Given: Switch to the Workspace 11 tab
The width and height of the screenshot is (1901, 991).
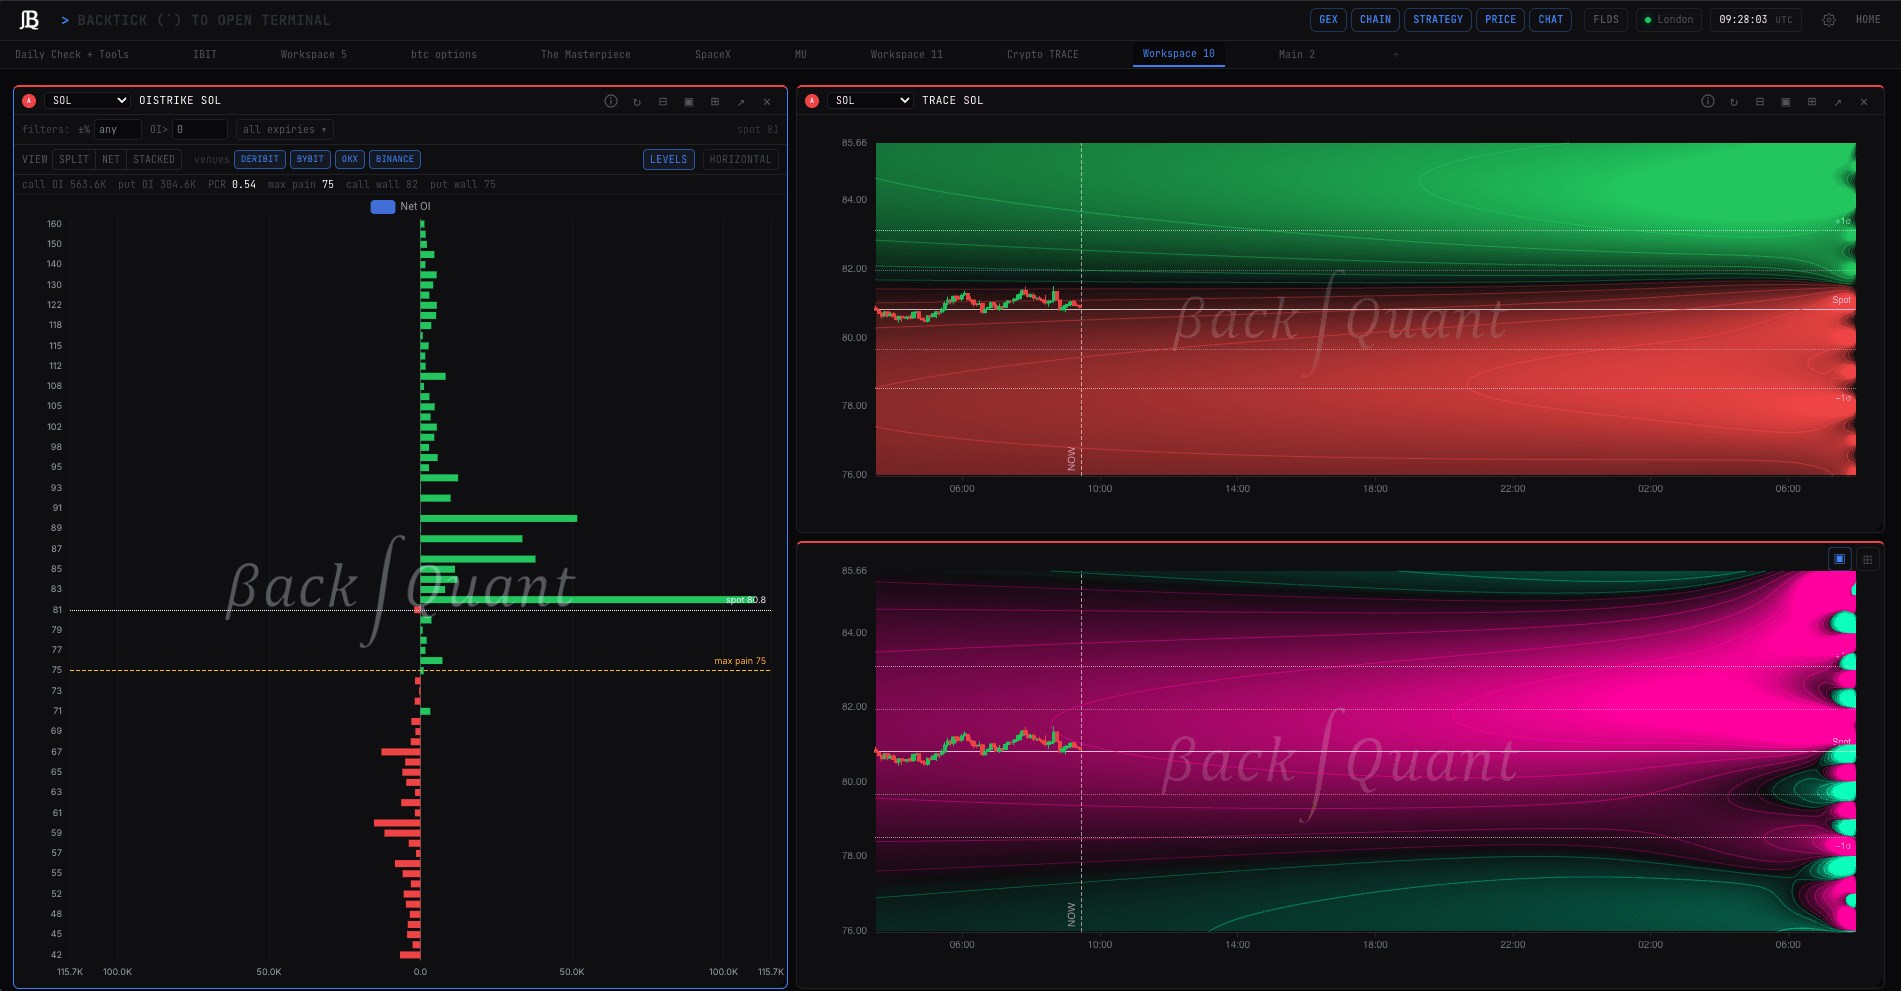Looking at the screenshot, I should pyautogui.click(x=907, y=54).
